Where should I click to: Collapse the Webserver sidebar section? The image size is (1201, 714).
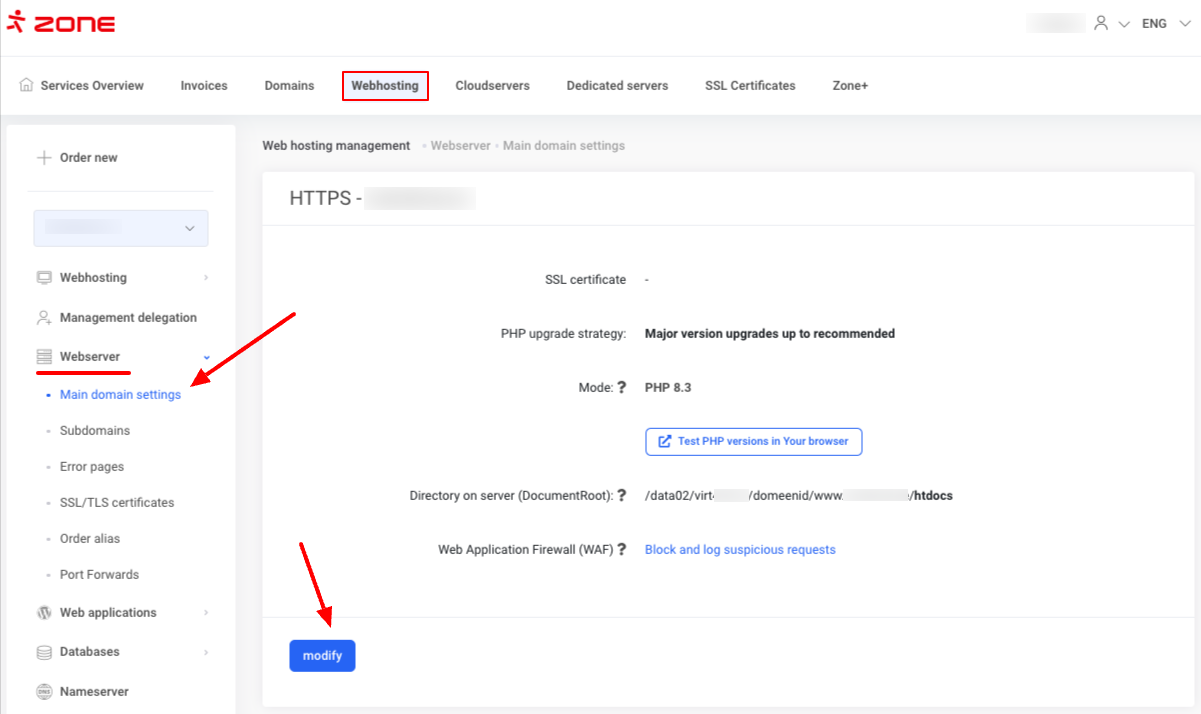pyautogui.click(x=206, y=357)
